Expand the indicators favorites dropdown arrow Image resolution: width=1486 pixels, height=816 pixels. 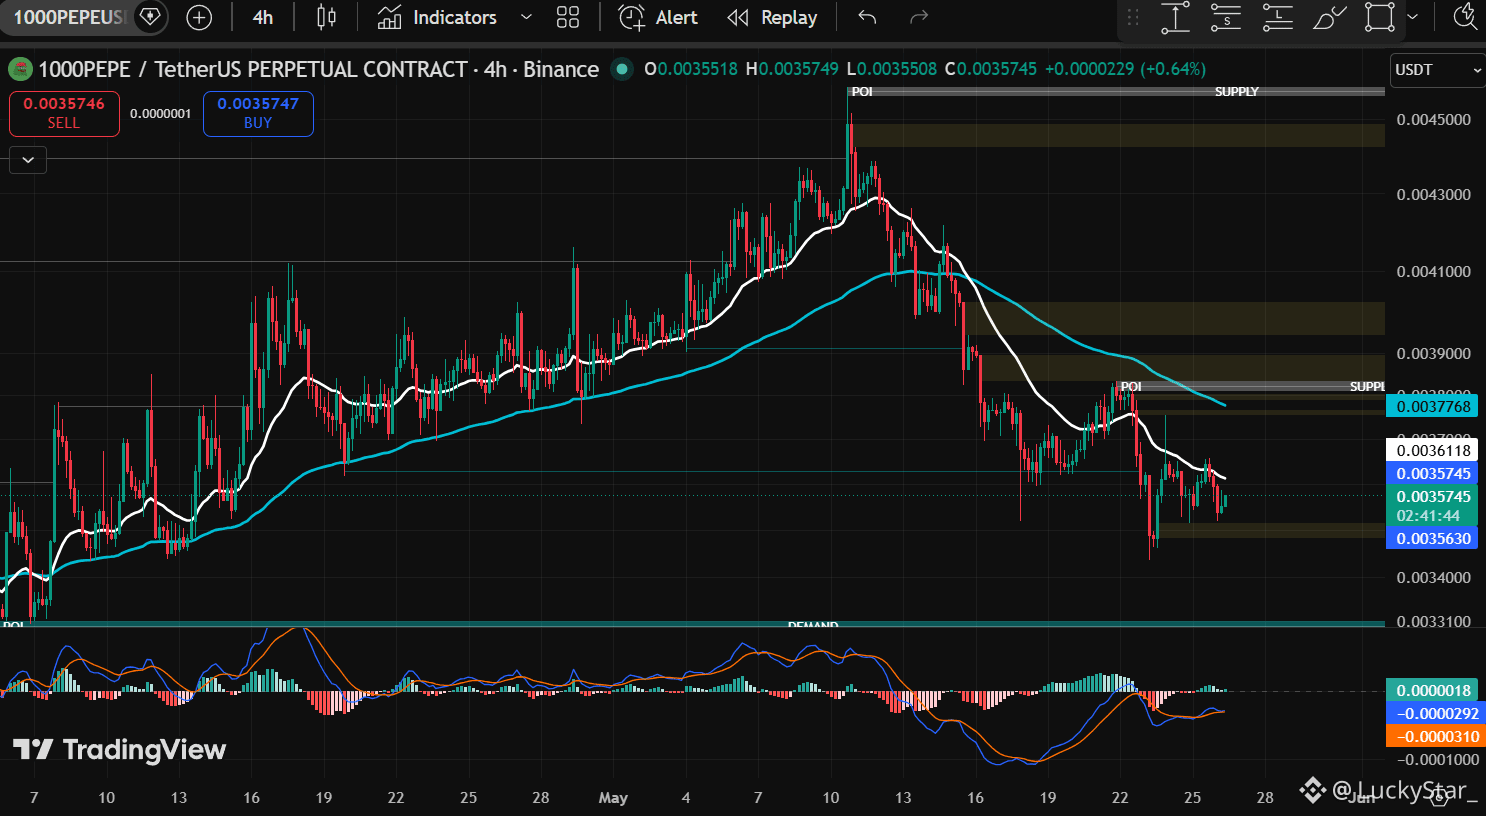[x=526, y=17]
